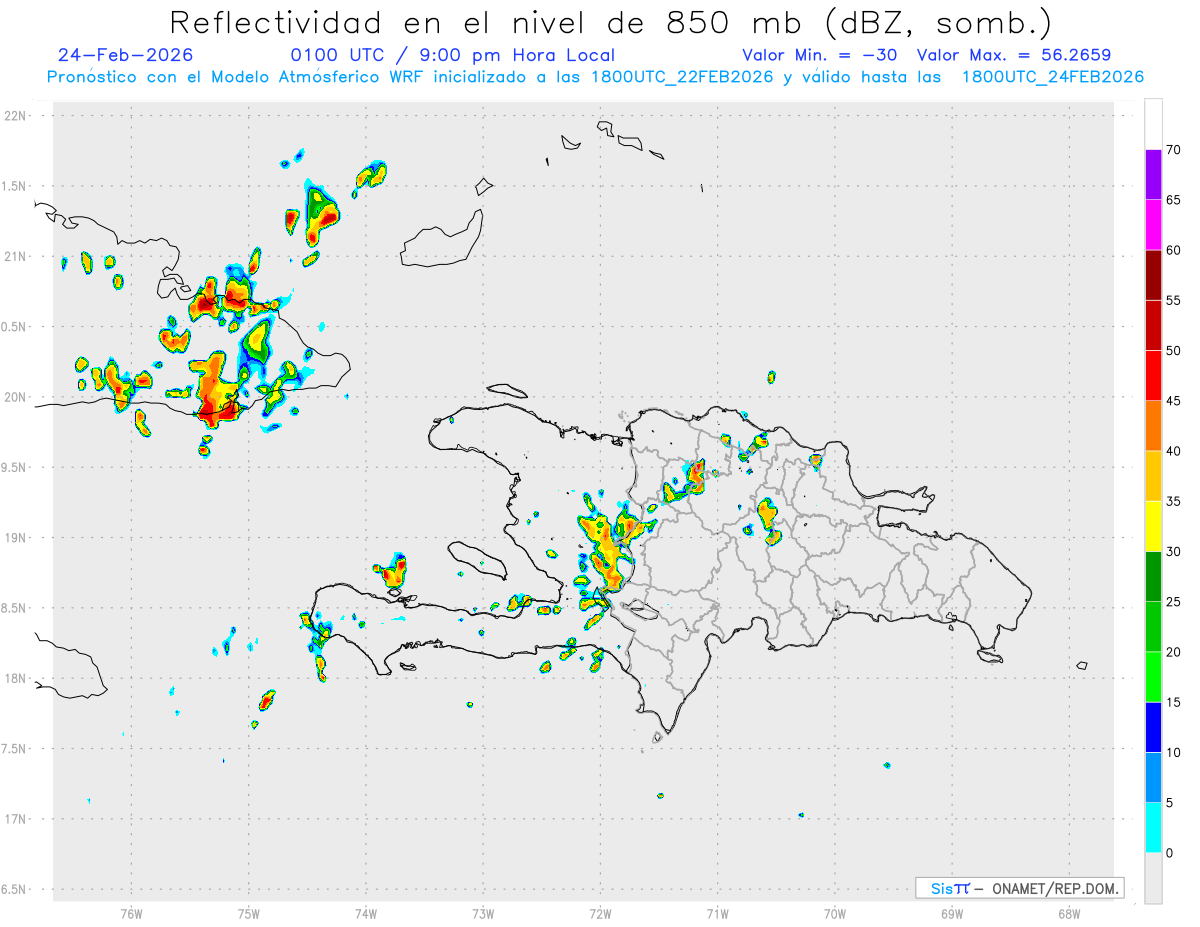The width and height of the screenshot is (1200, 927).
Task: Click the purple colorbar segment between 65 and 70
Action: point(1153,174)
